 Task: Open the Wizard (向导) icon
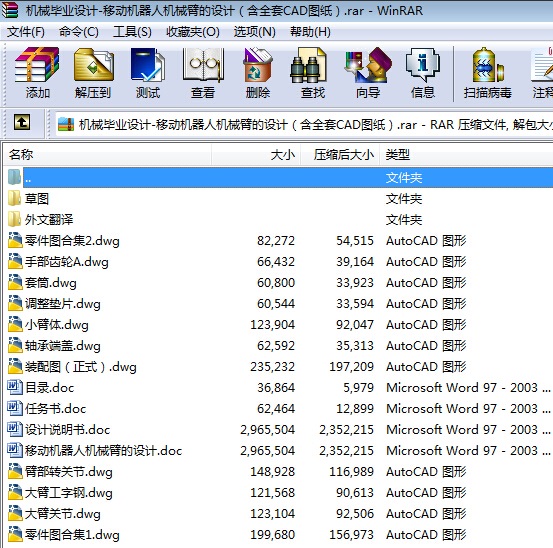pyautogui.click(x=368, y=65)
